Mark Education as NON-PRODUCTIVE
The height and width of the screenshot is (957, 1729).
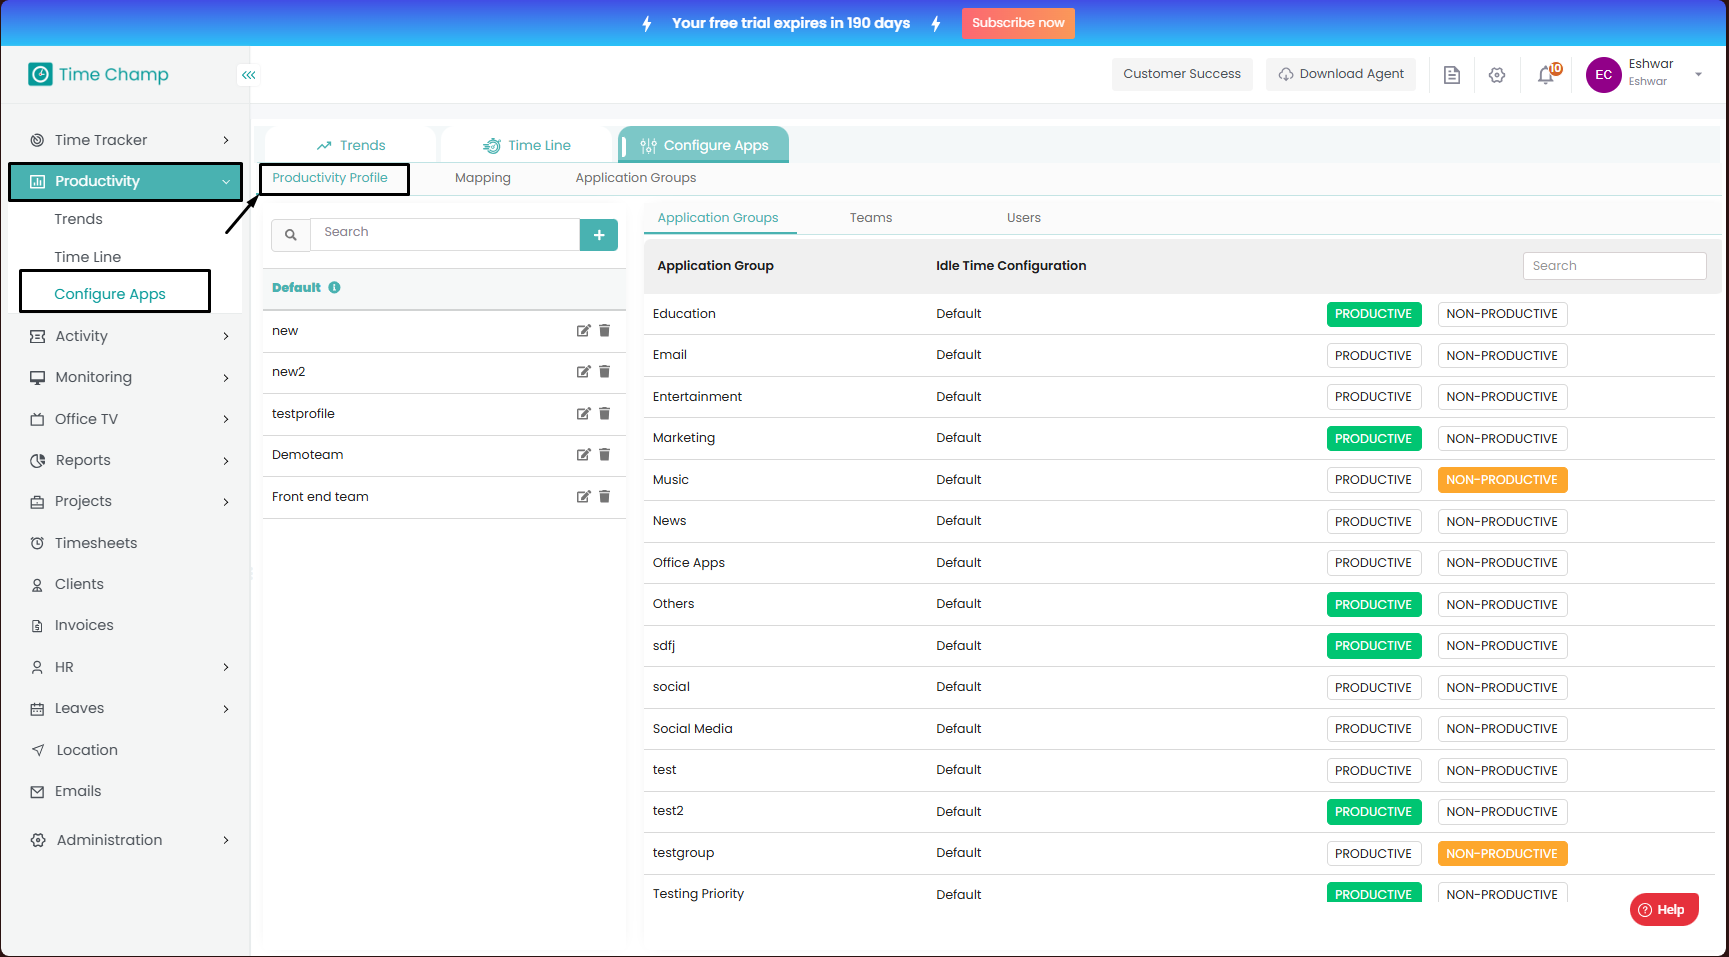pyautogui.click(x=1501, y=314)
